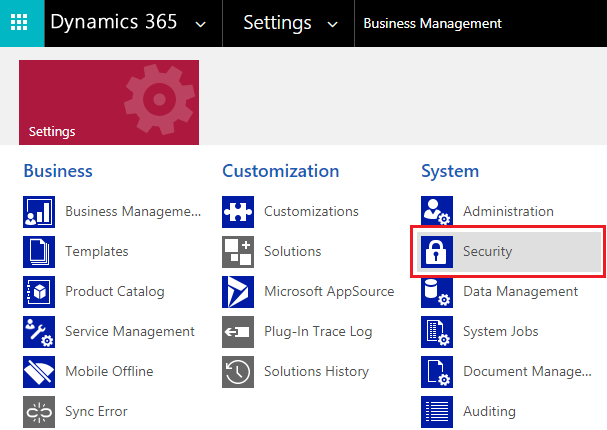Viewport: 607px width, 430px height.
Task: Click the Customization group heading
Action: pos(281,171)
